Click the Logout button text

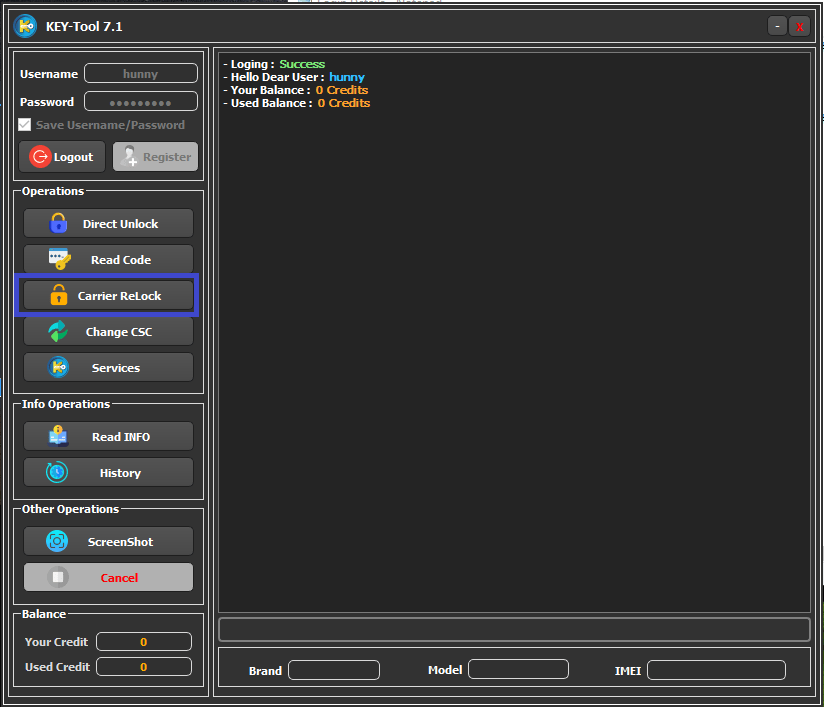(73, 157)
